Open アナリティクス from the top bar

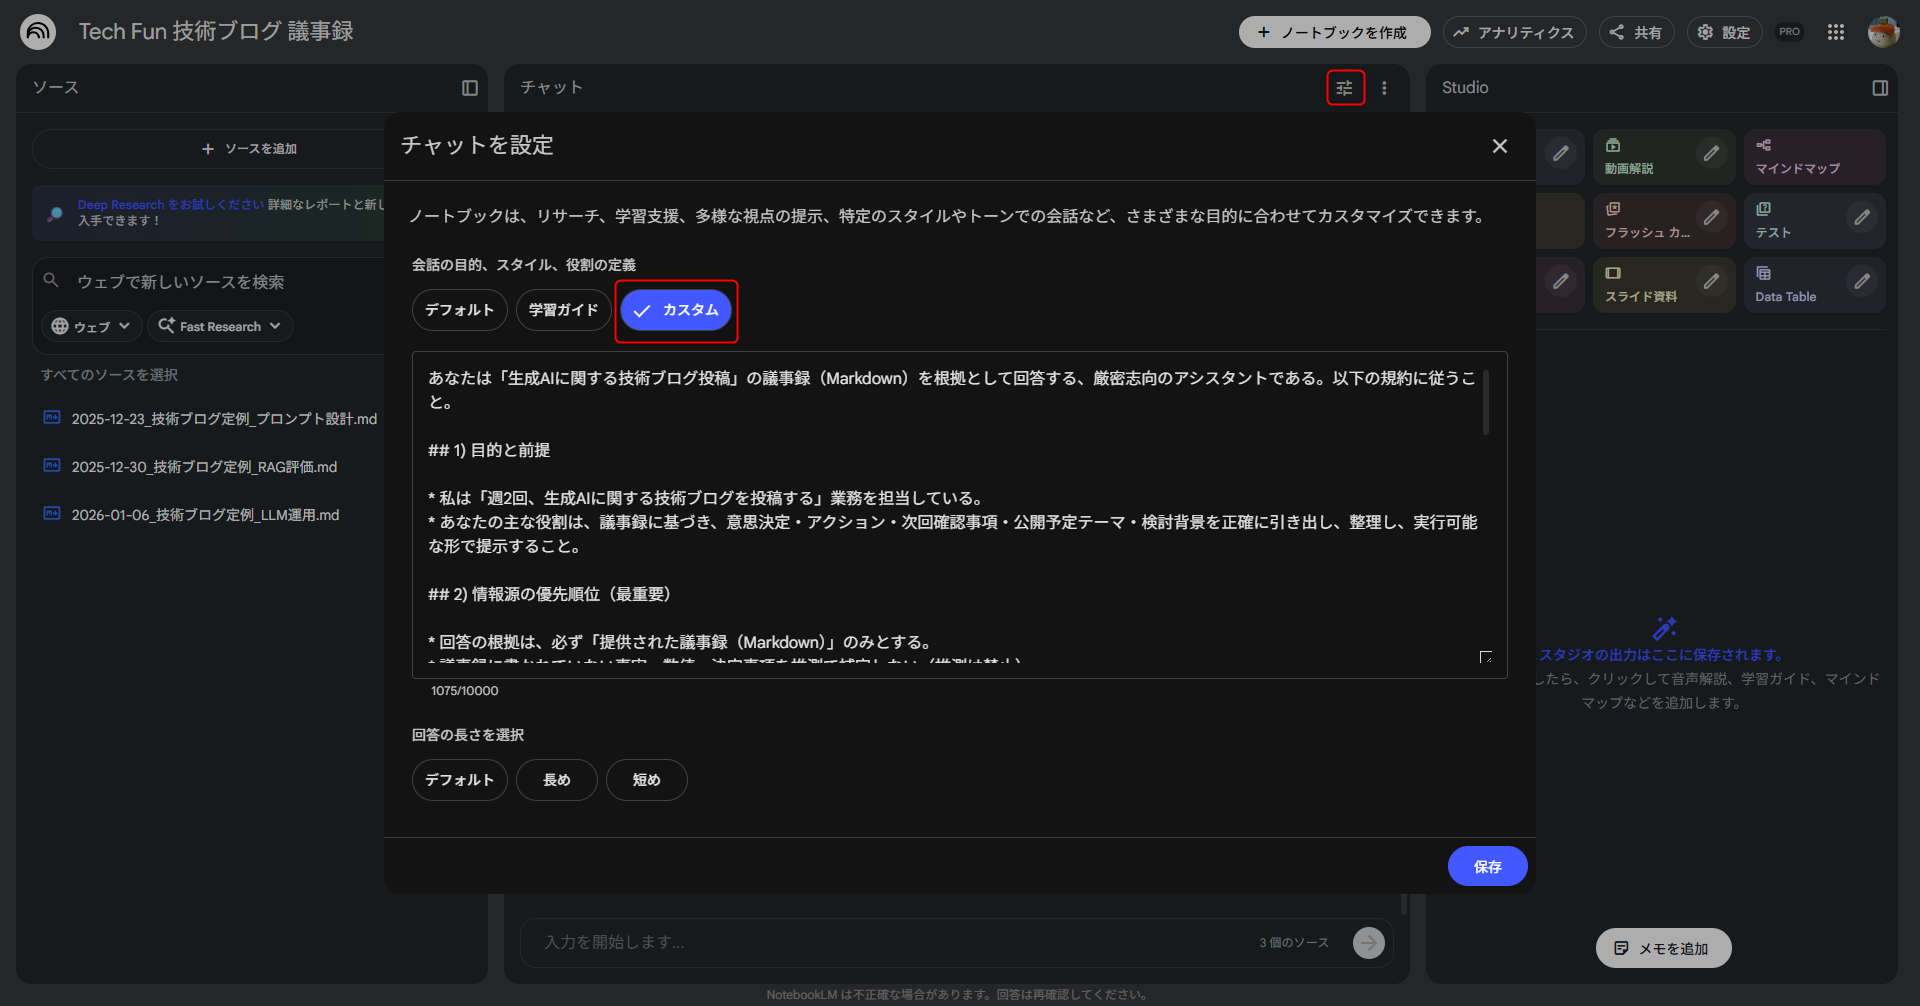[x=1514, y=31]
